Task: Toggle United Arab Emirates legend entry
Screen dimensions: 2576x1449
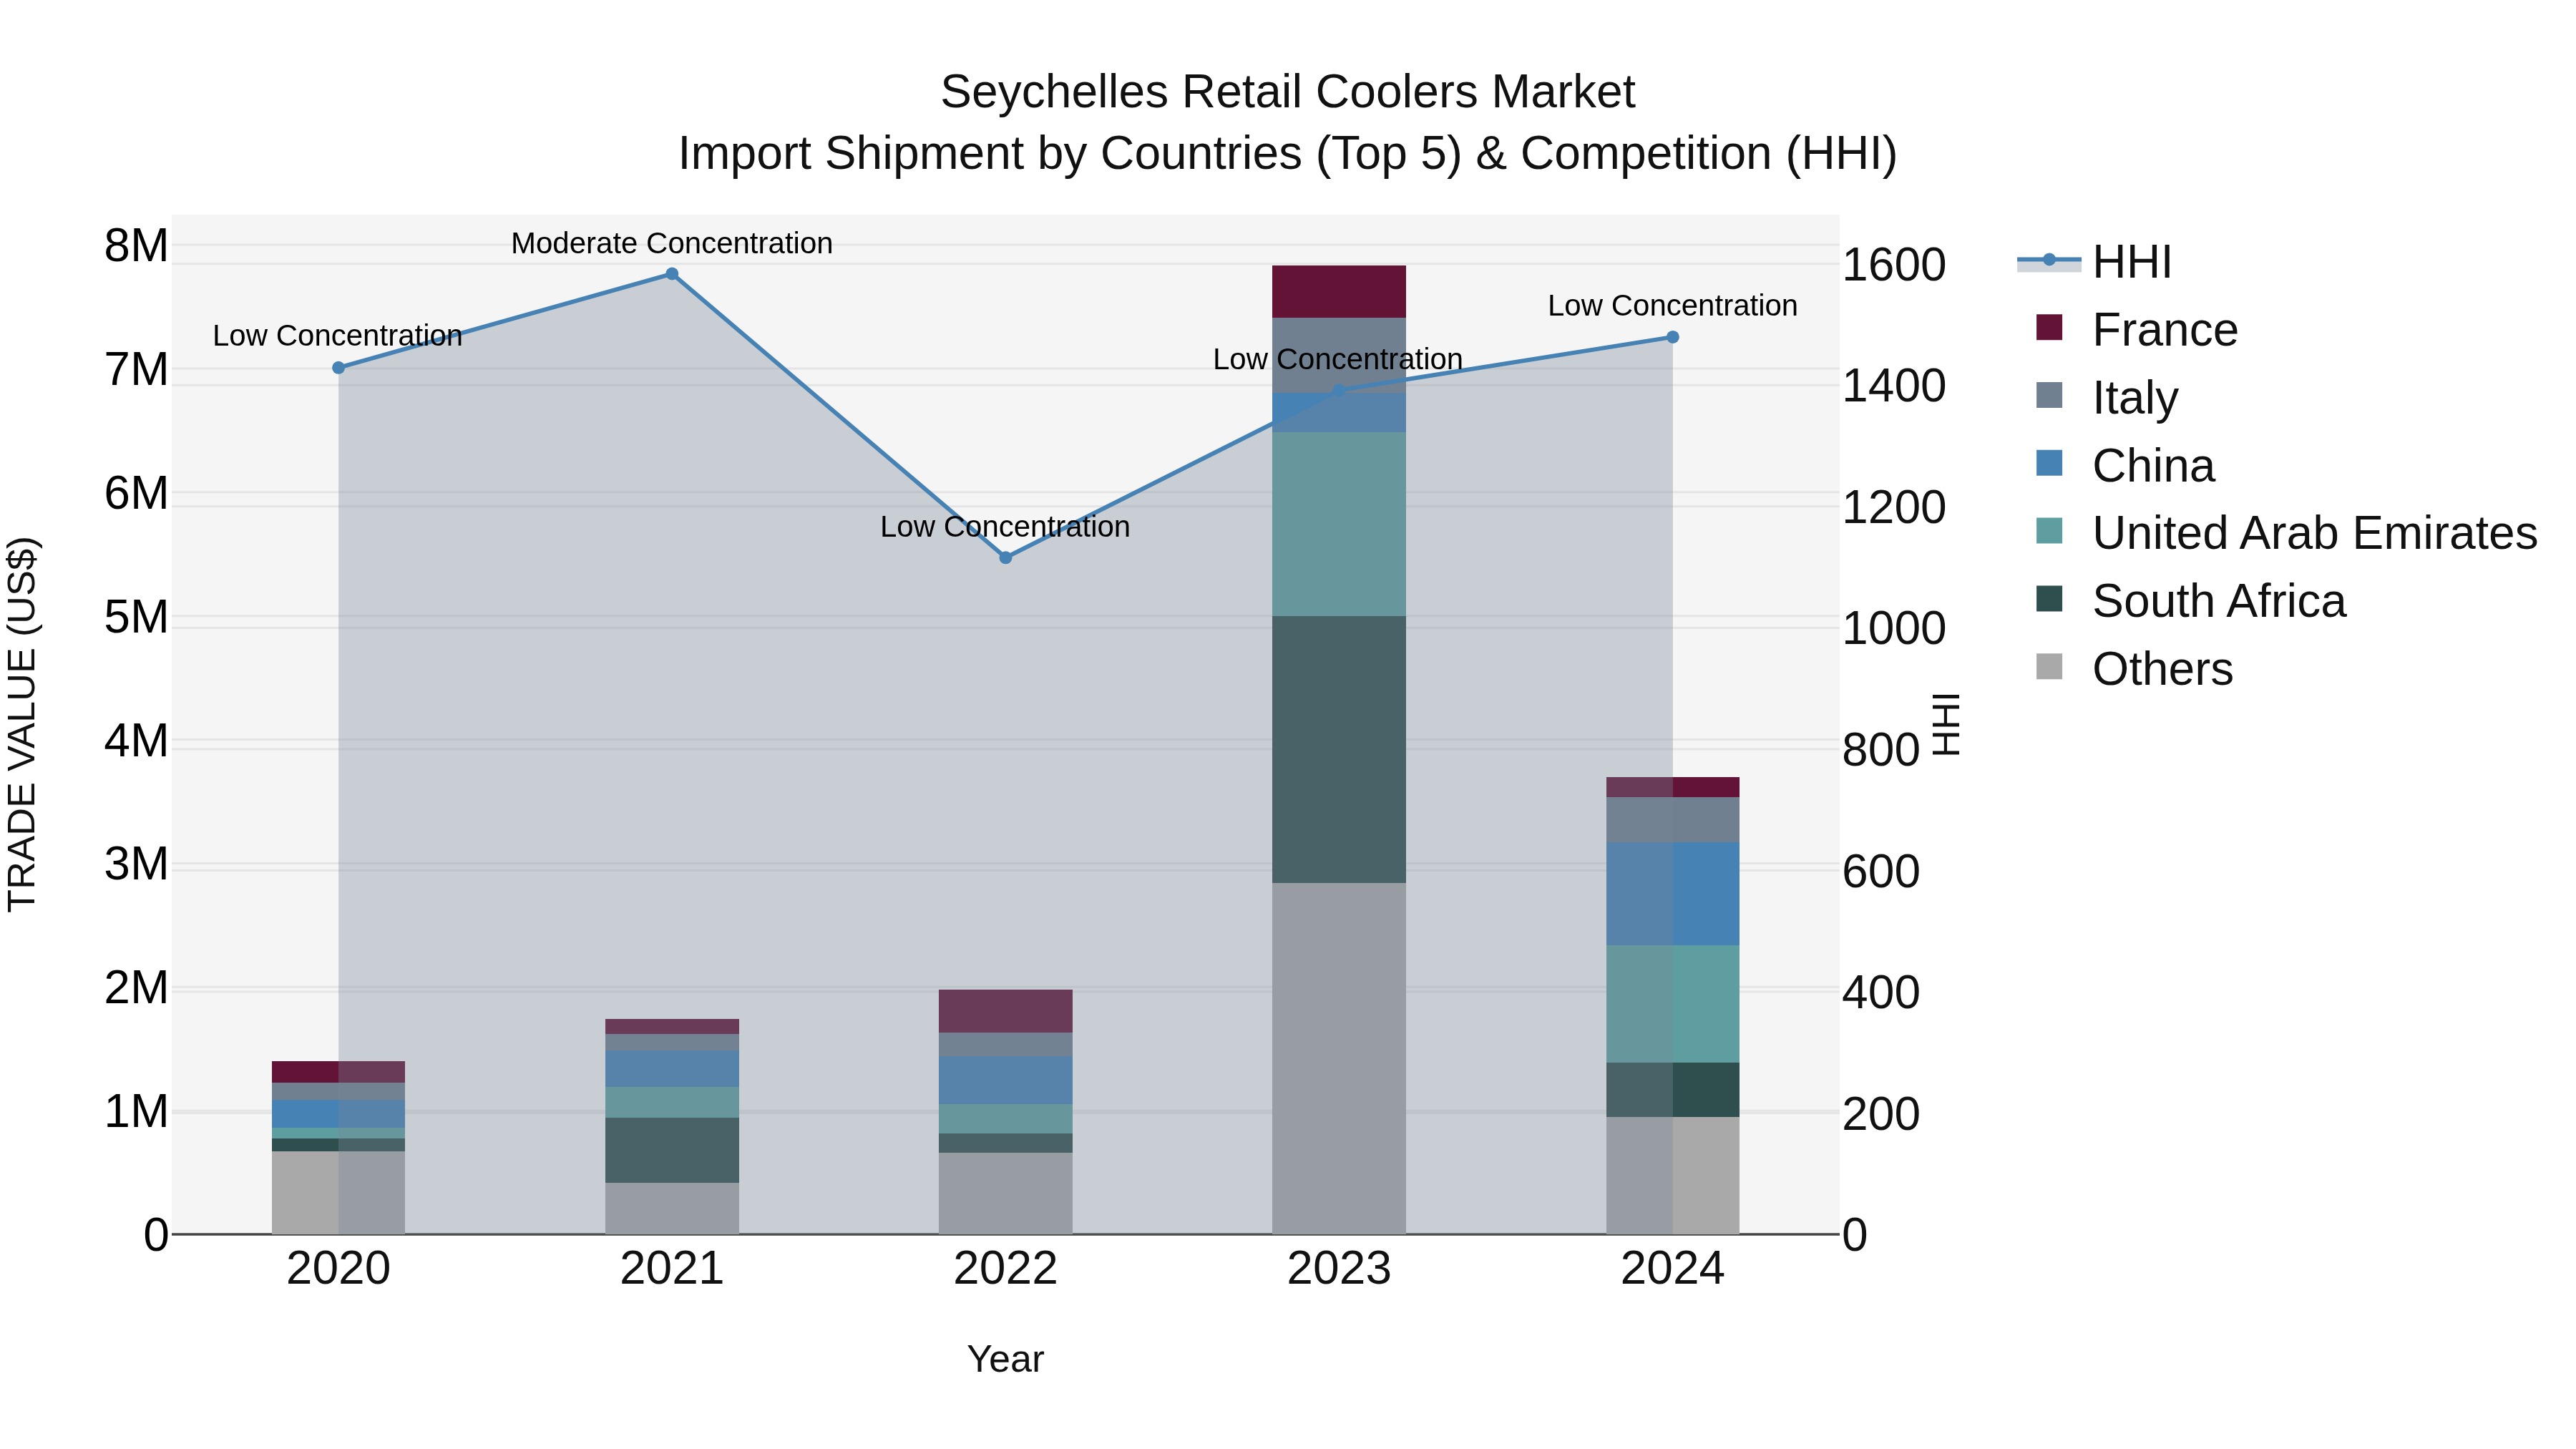Action: click(2286, 533)
